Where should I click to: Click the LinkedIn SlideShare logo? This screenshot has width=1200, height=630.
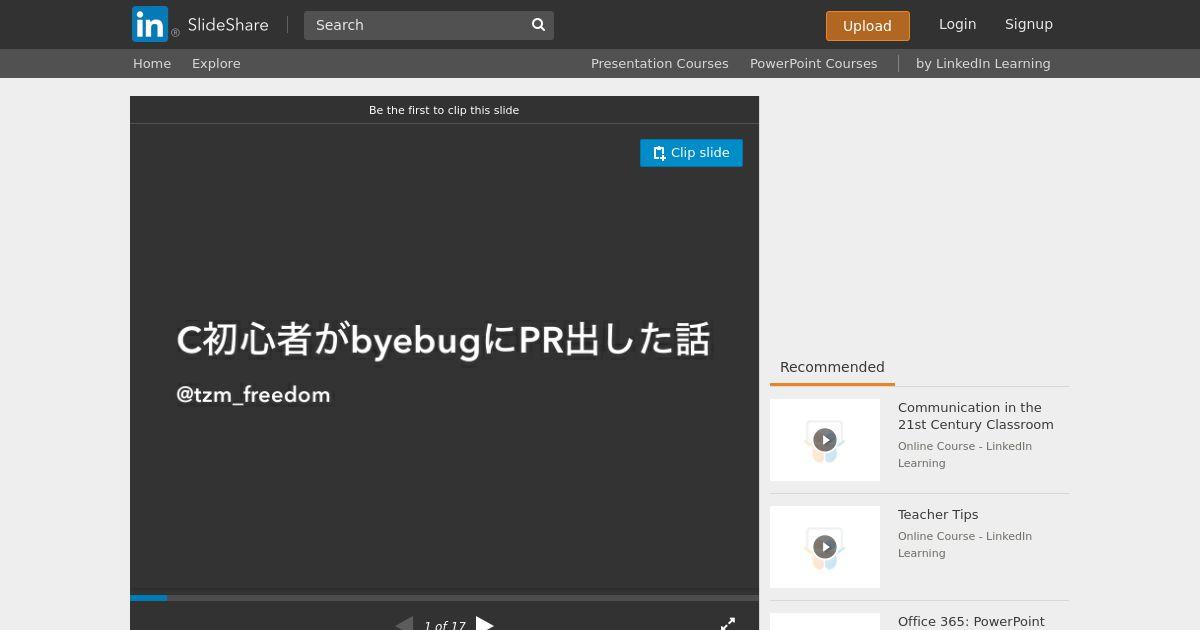[x=200, y=24]
